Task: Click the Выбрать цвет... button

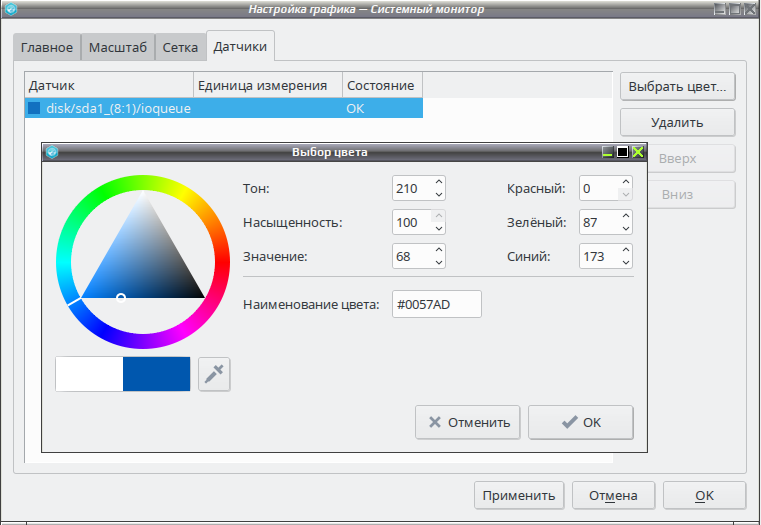Action: point(678,86)
